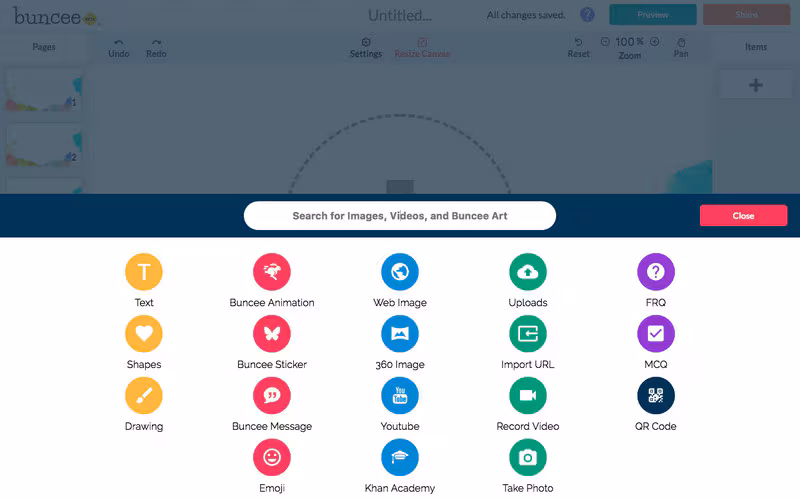Screen dimensions: 800x500
Task: Add an MCQ checkbox item
Action: pyautogui.click(x=656, y=334)
